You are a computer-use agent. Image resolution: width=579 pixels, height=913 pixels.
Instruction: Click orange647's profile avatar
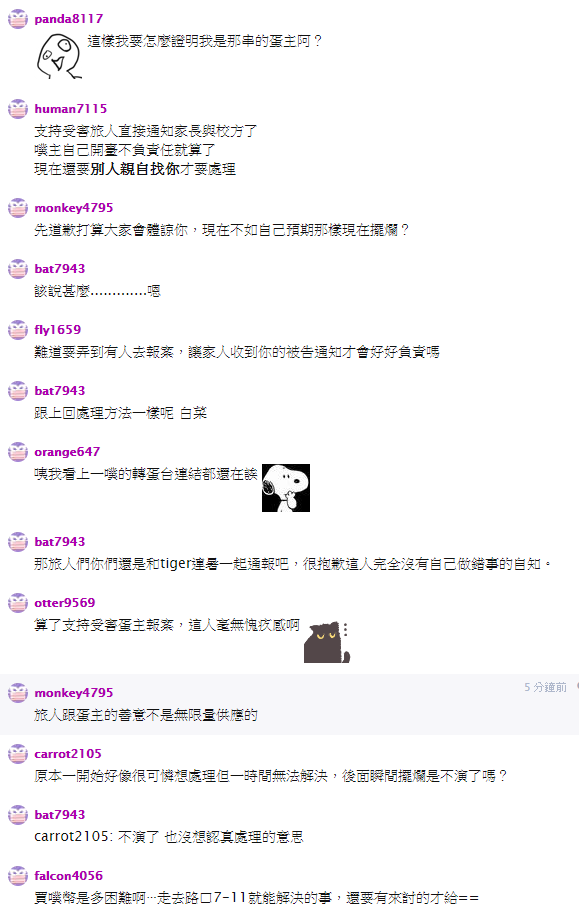coord(17,452)
